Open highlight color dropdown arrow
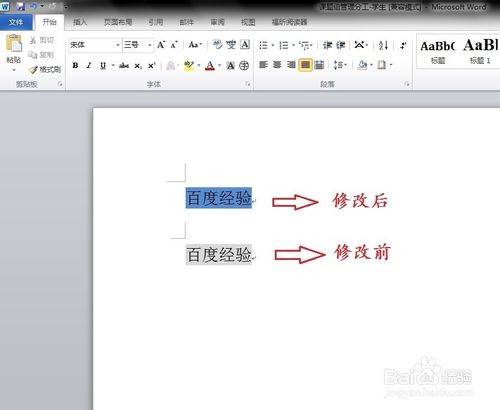 [x=199, y=65]
